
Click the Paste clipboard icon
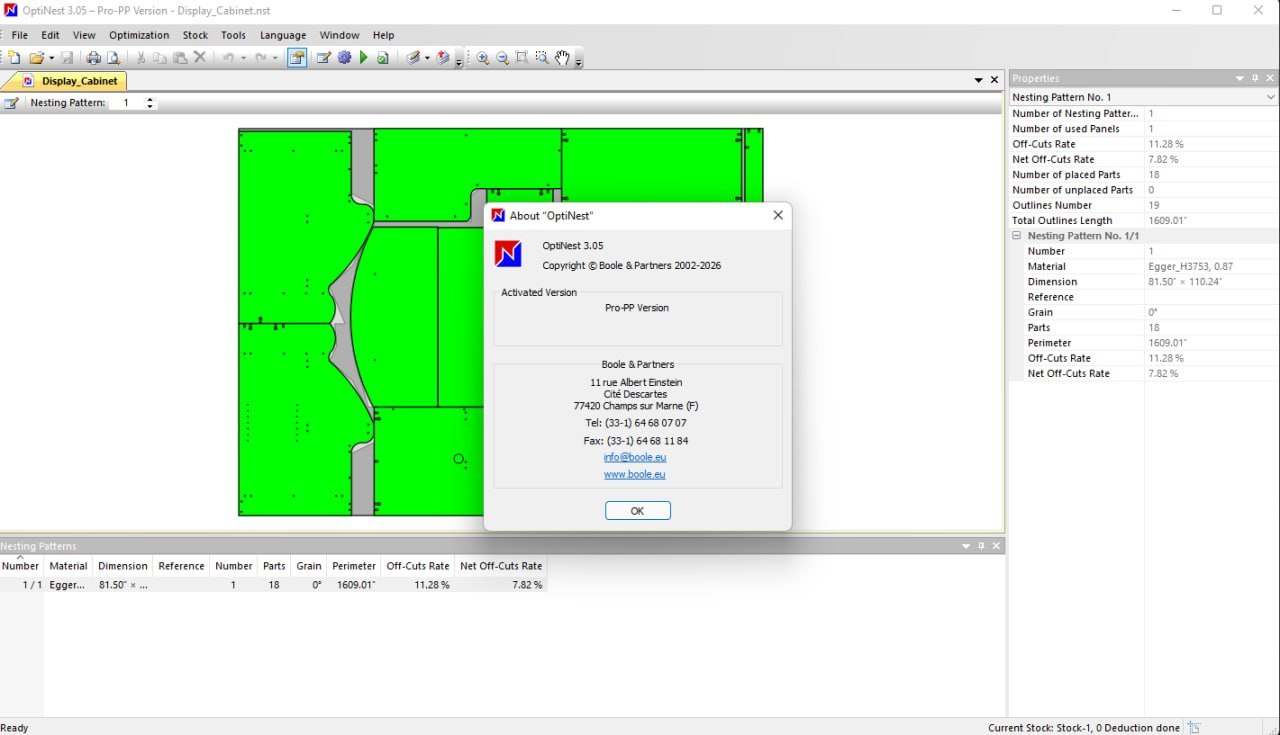[x=180, y=58]
